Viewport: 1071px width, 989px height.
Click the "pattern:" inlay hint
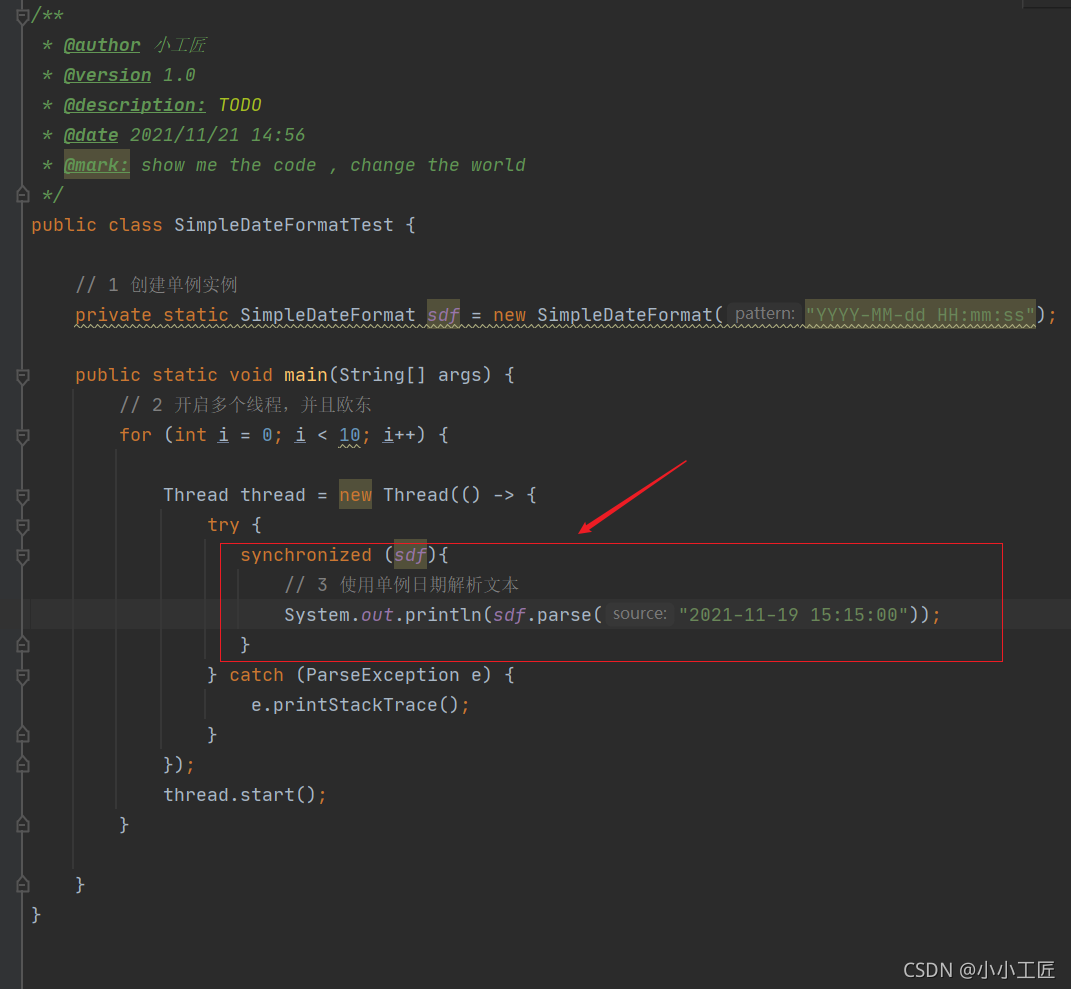click(764, 315)
